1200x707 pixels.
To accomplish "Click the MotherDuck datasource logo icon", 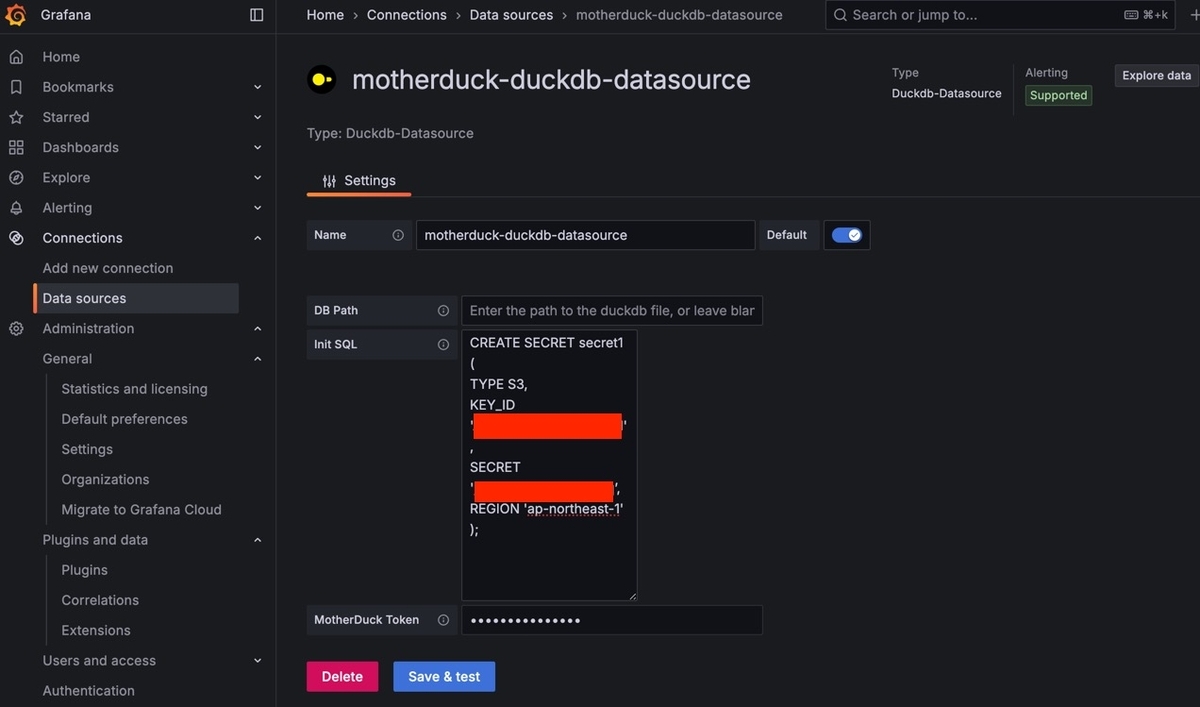I will [x=321, y=80].
